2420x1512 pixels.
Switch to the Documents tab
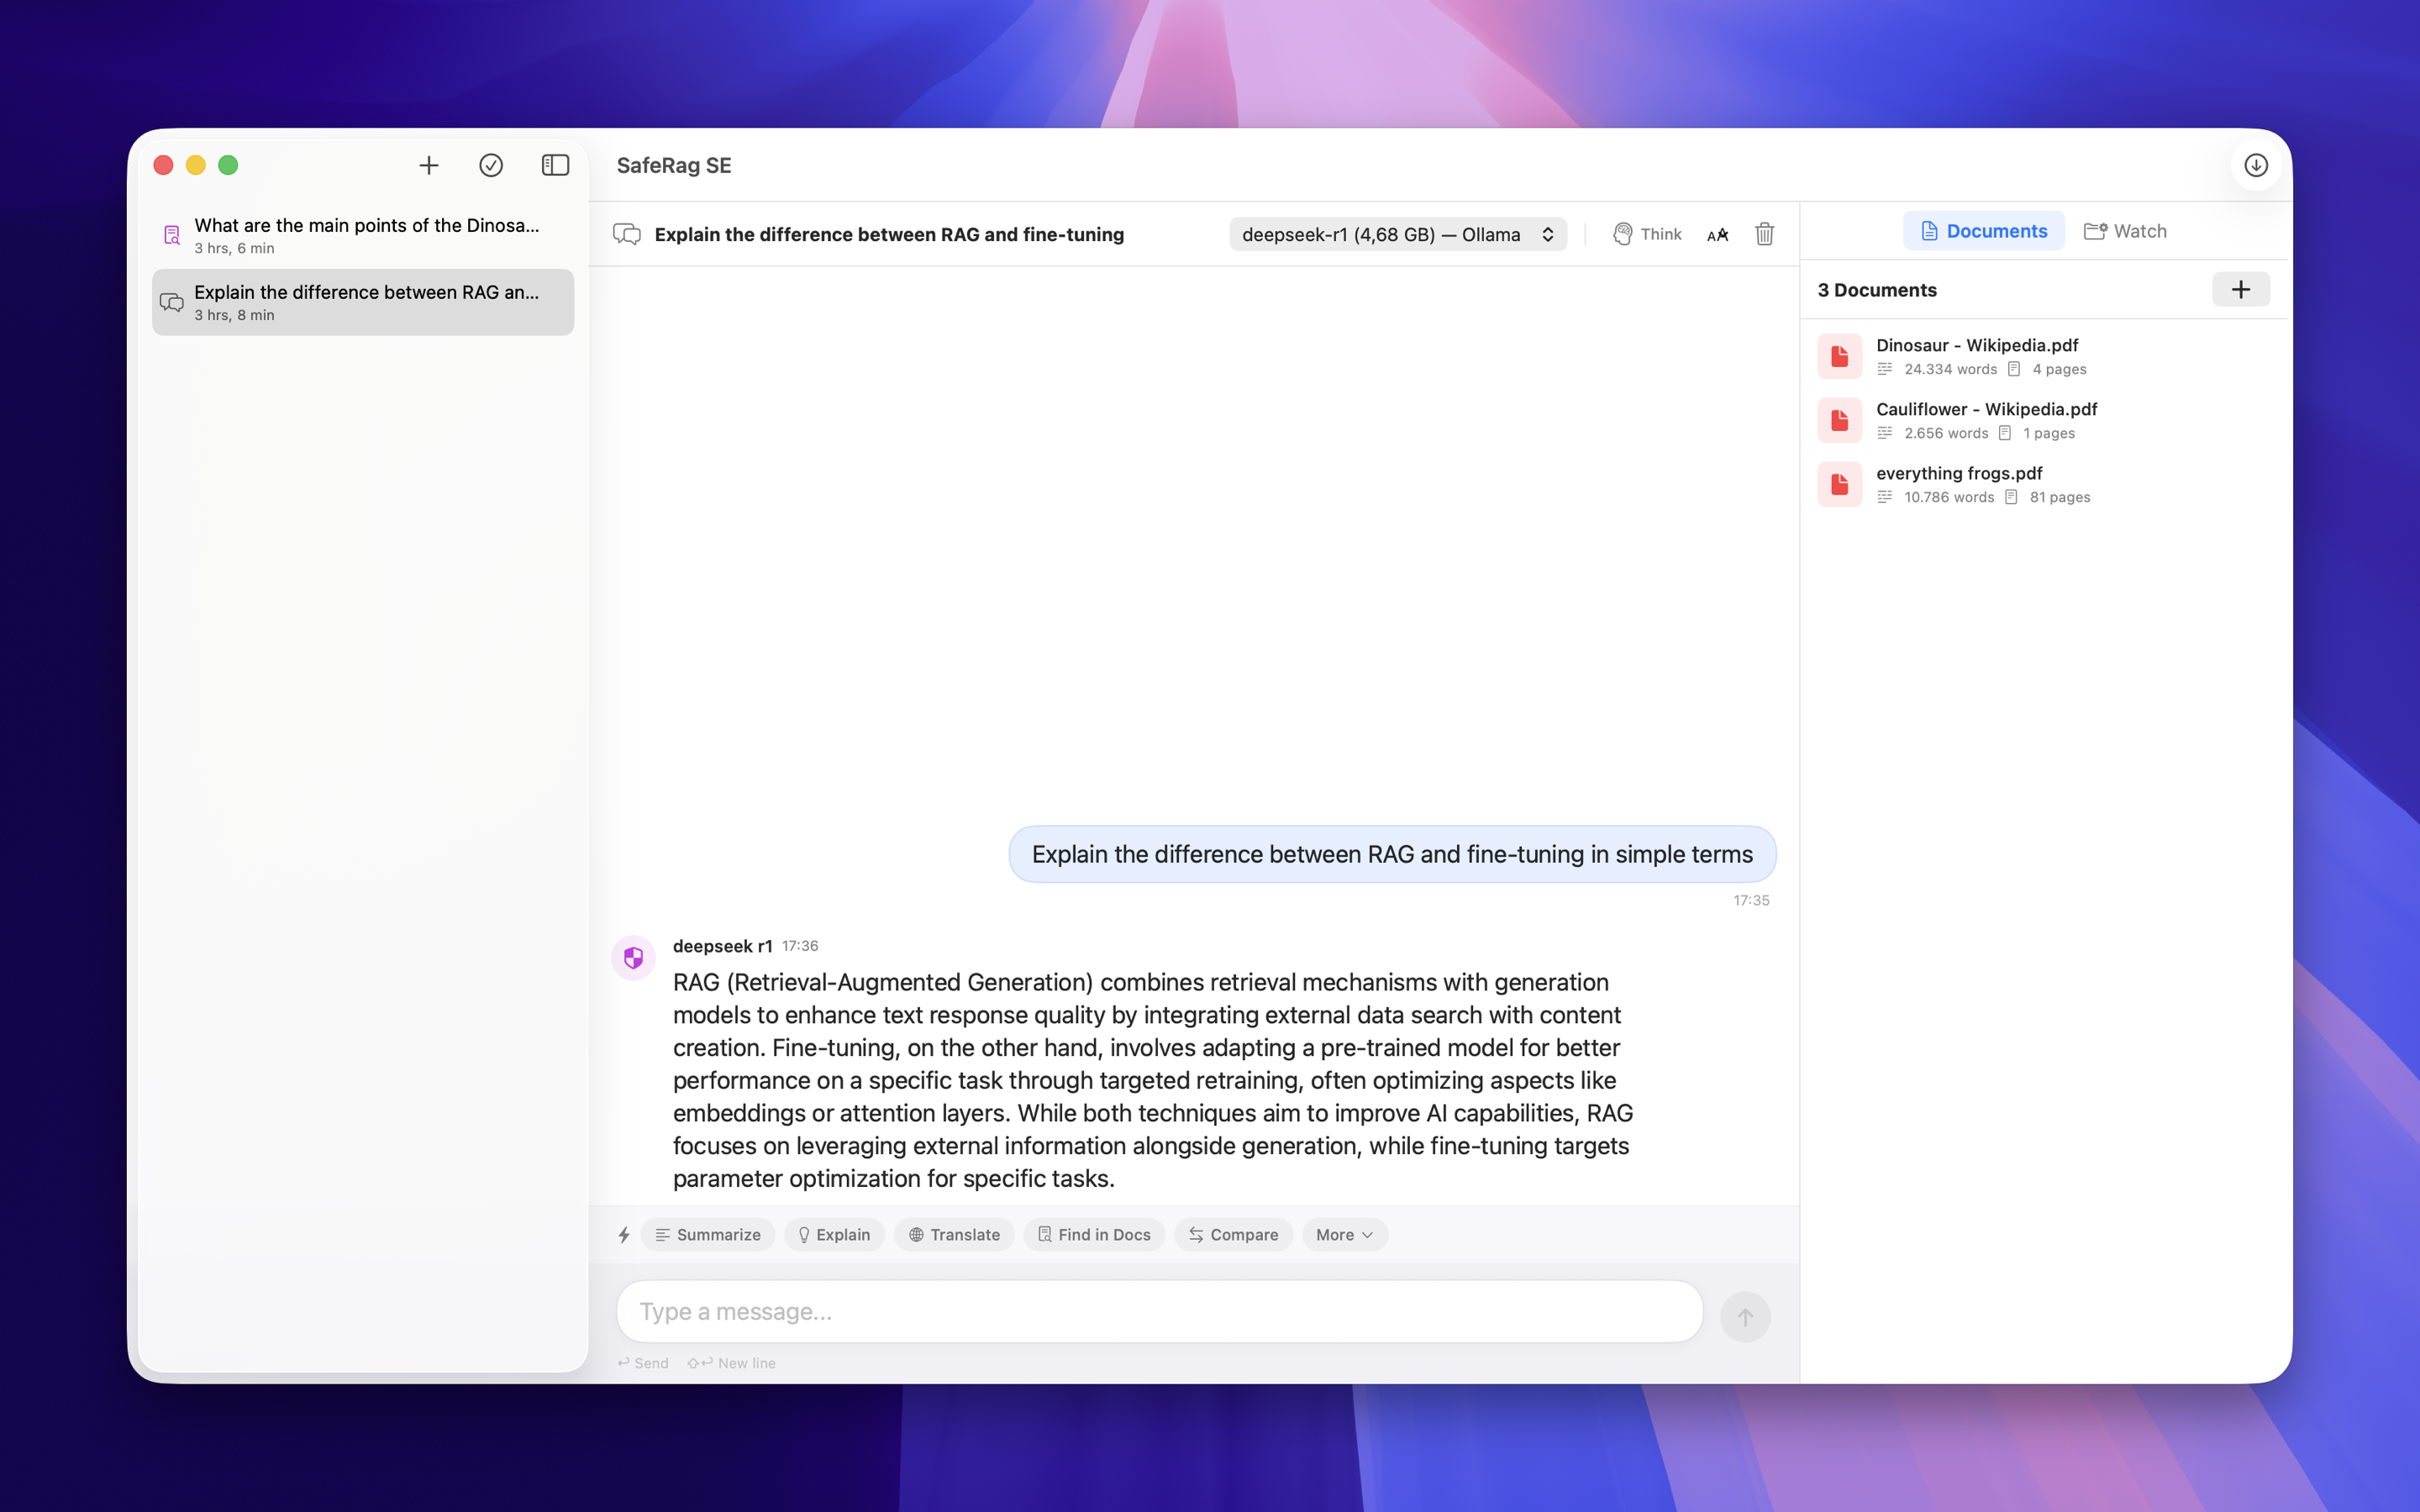[x=1983, y=230]
